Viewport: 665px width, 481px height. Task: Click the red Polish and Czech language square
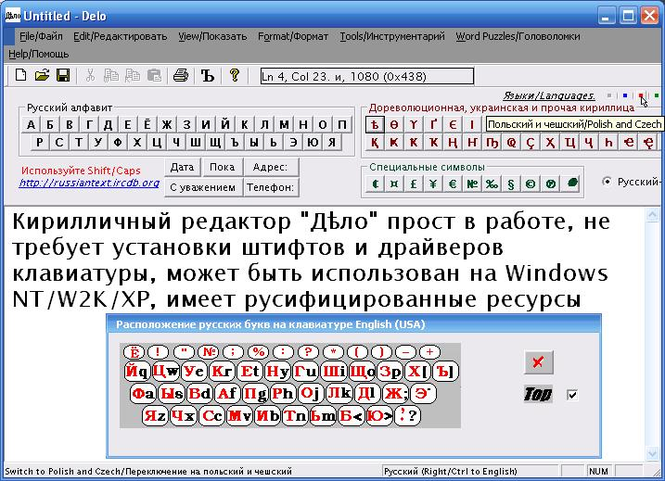(x=641, y=96)
